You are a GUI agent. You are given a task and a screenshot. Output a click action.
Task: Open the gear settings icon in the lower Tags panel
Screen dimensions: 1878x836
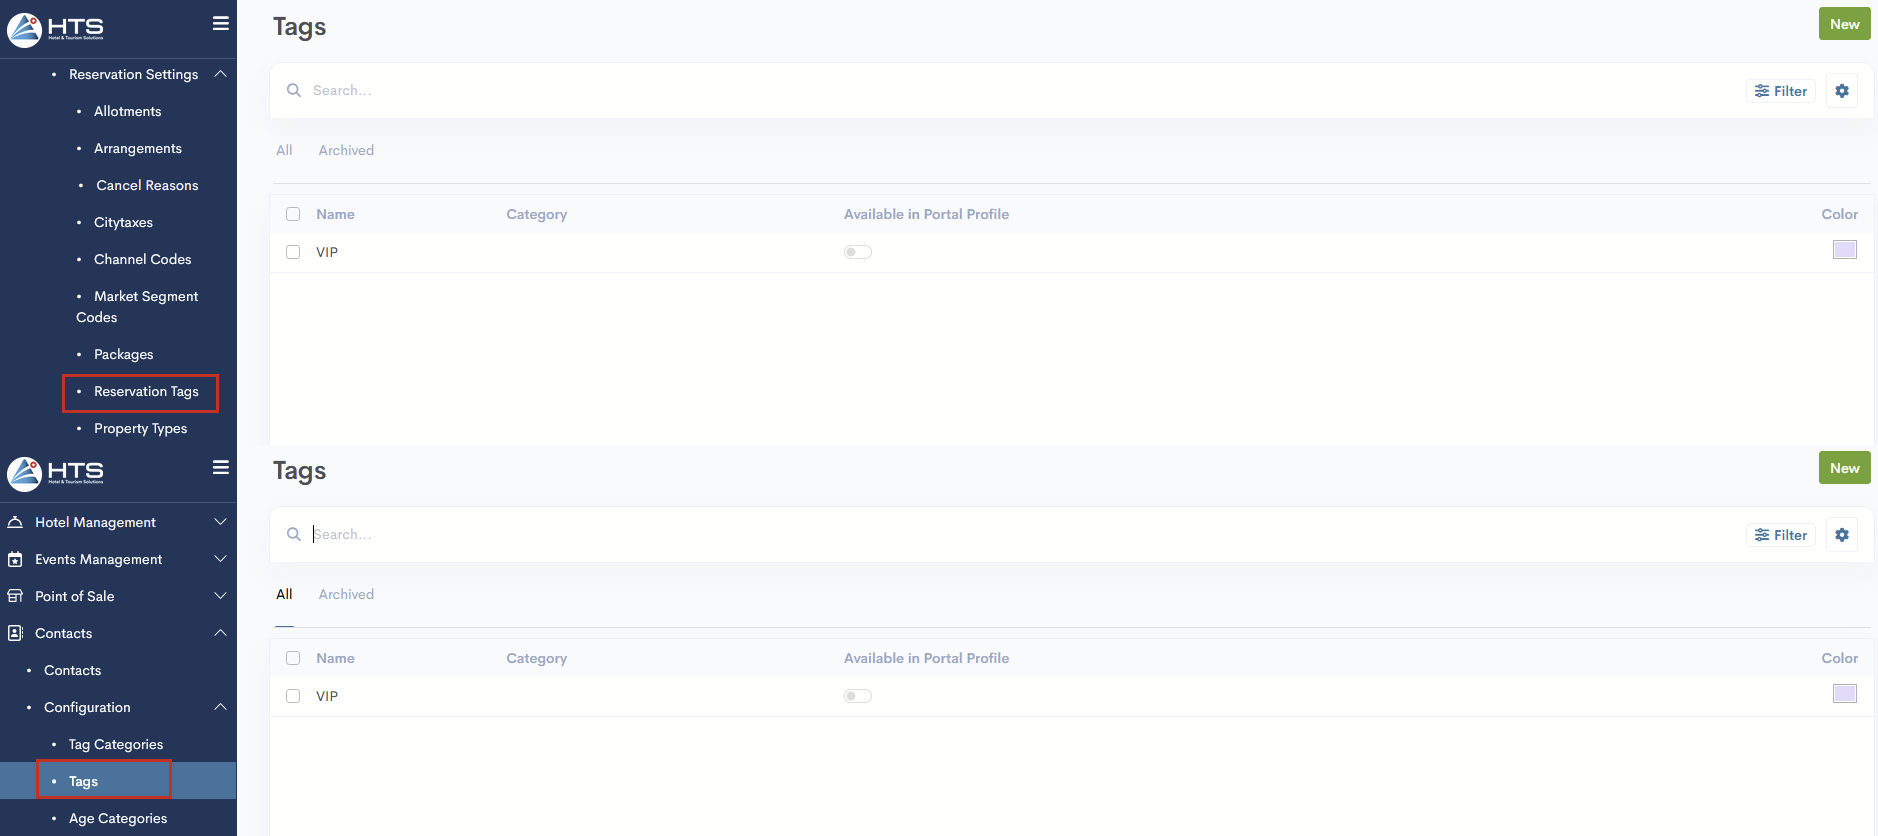click(1841, 535)
